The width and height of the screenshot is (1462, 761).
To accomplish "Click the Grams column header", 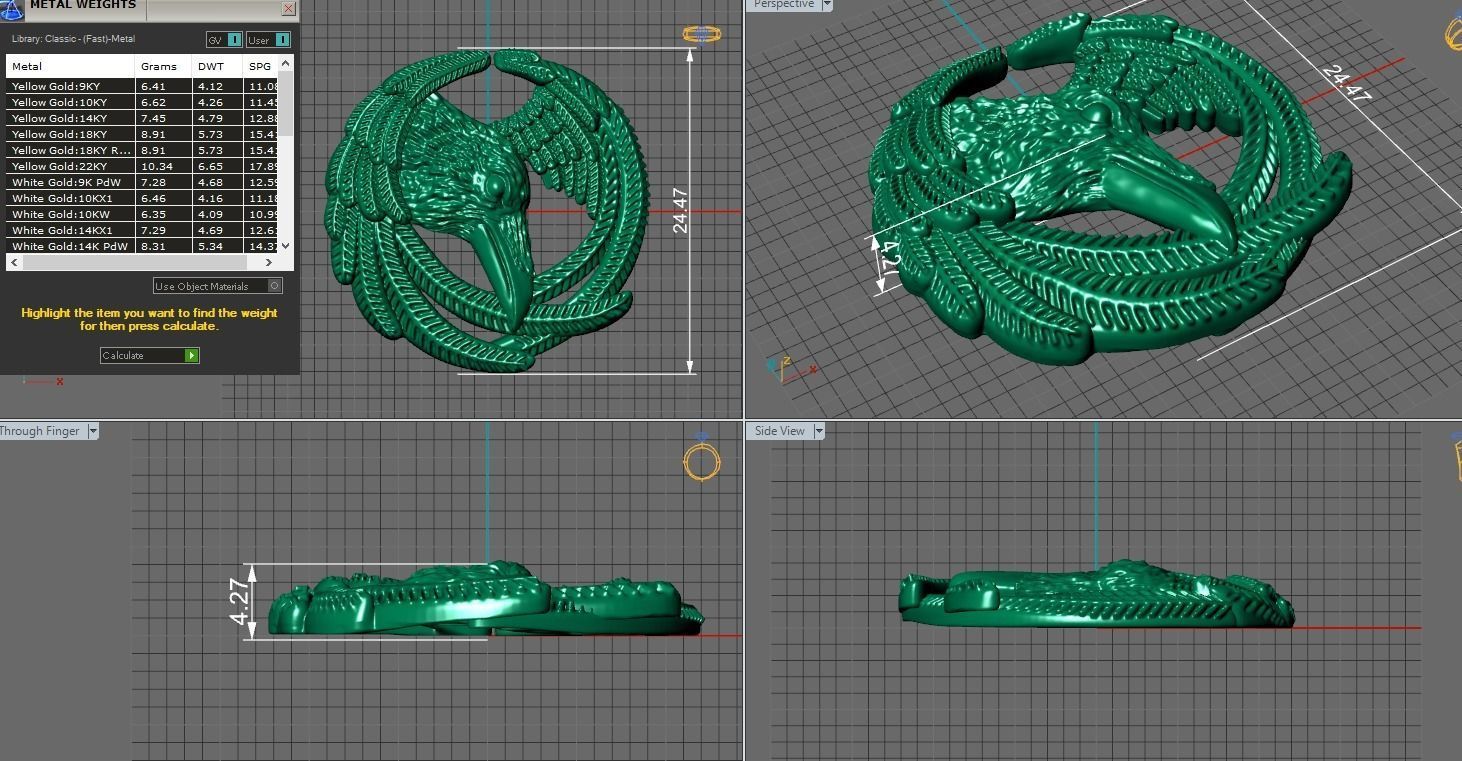I will (x=163, y=66).
